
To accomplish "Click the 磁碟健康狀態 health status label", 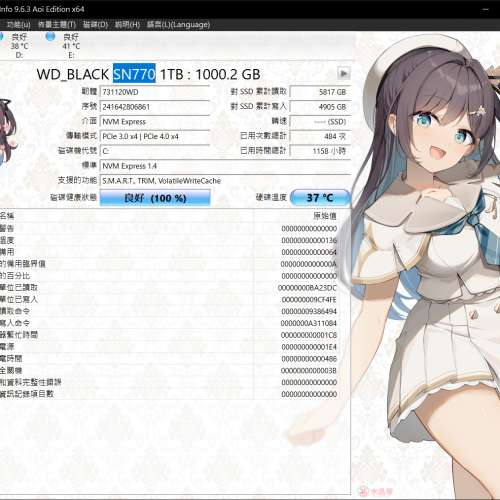I will coord(73,197).
